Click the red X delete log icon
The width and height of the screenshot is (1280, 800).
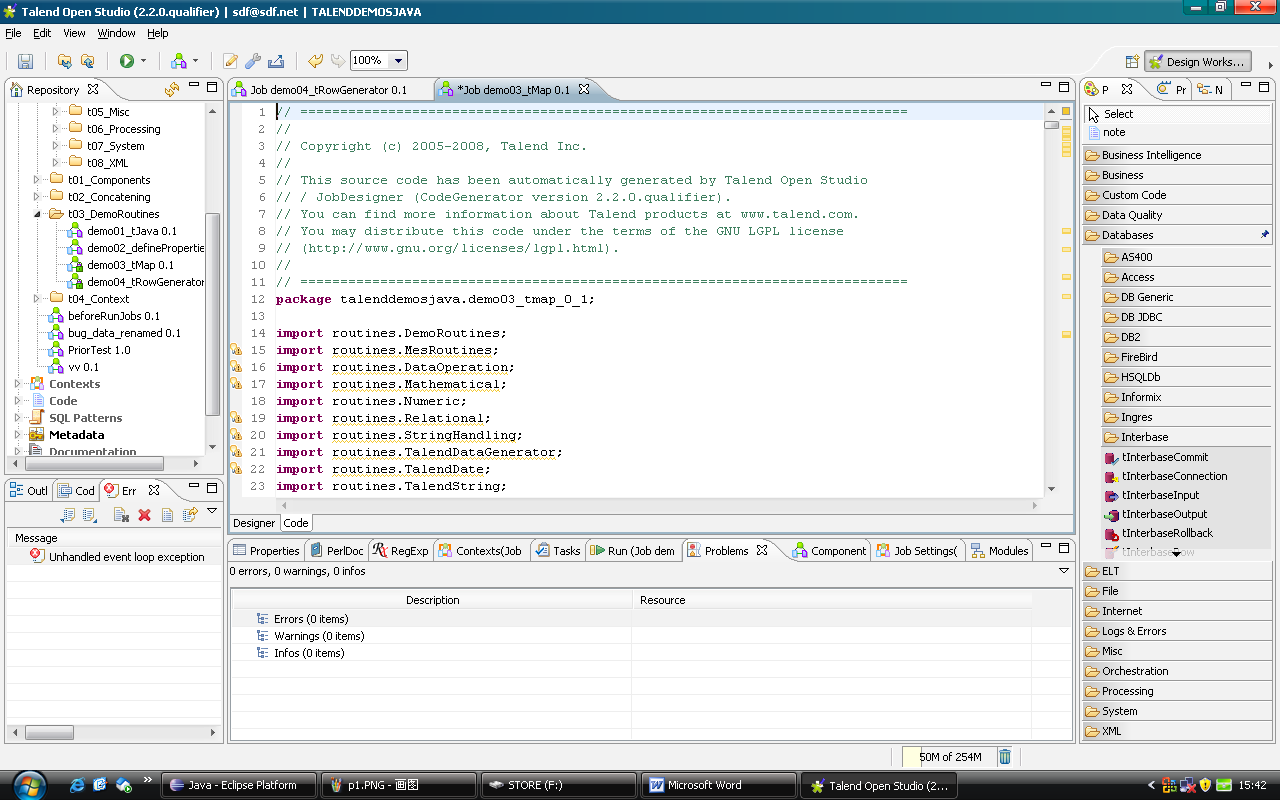pos(144,515)
